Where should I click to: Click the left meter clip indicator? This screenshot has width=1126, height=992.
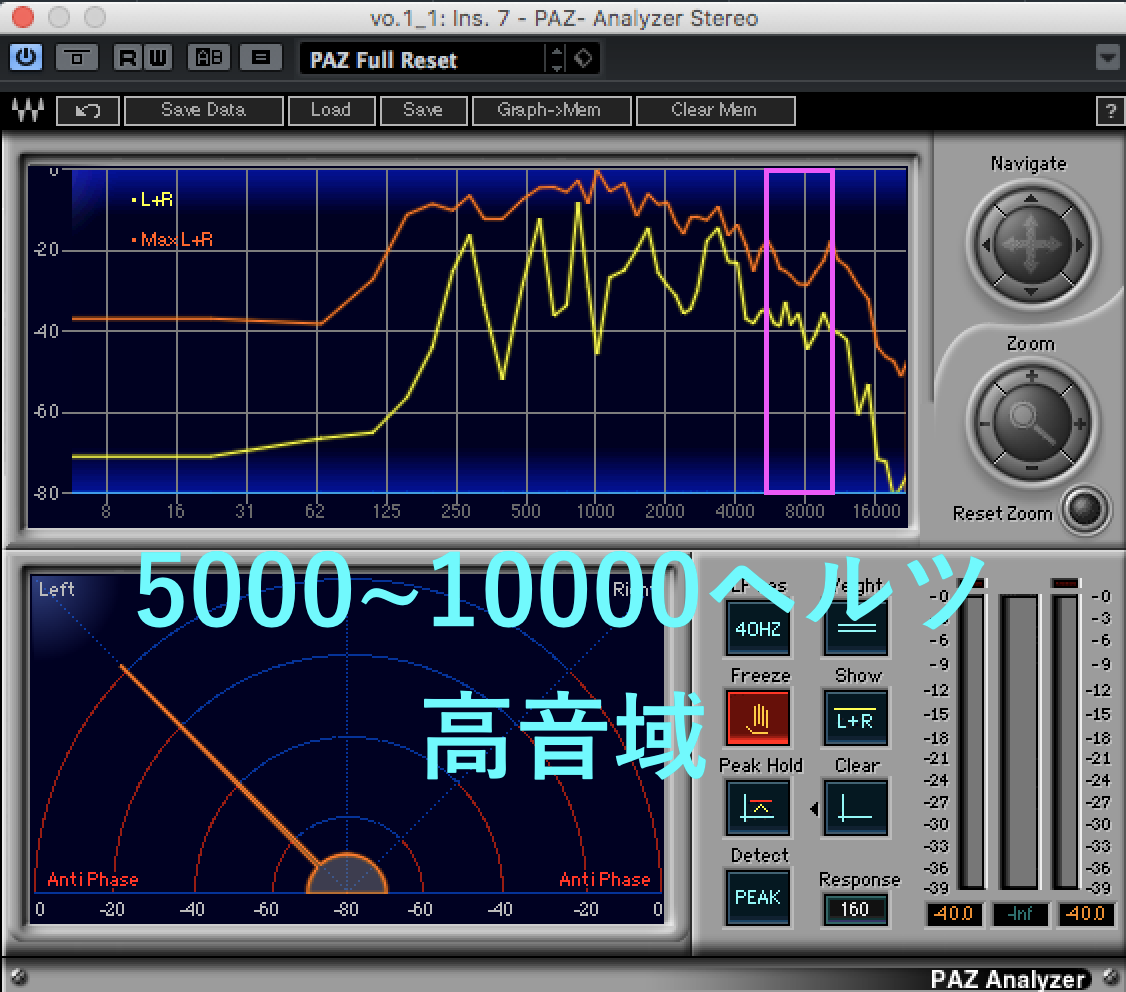[973, 583]
